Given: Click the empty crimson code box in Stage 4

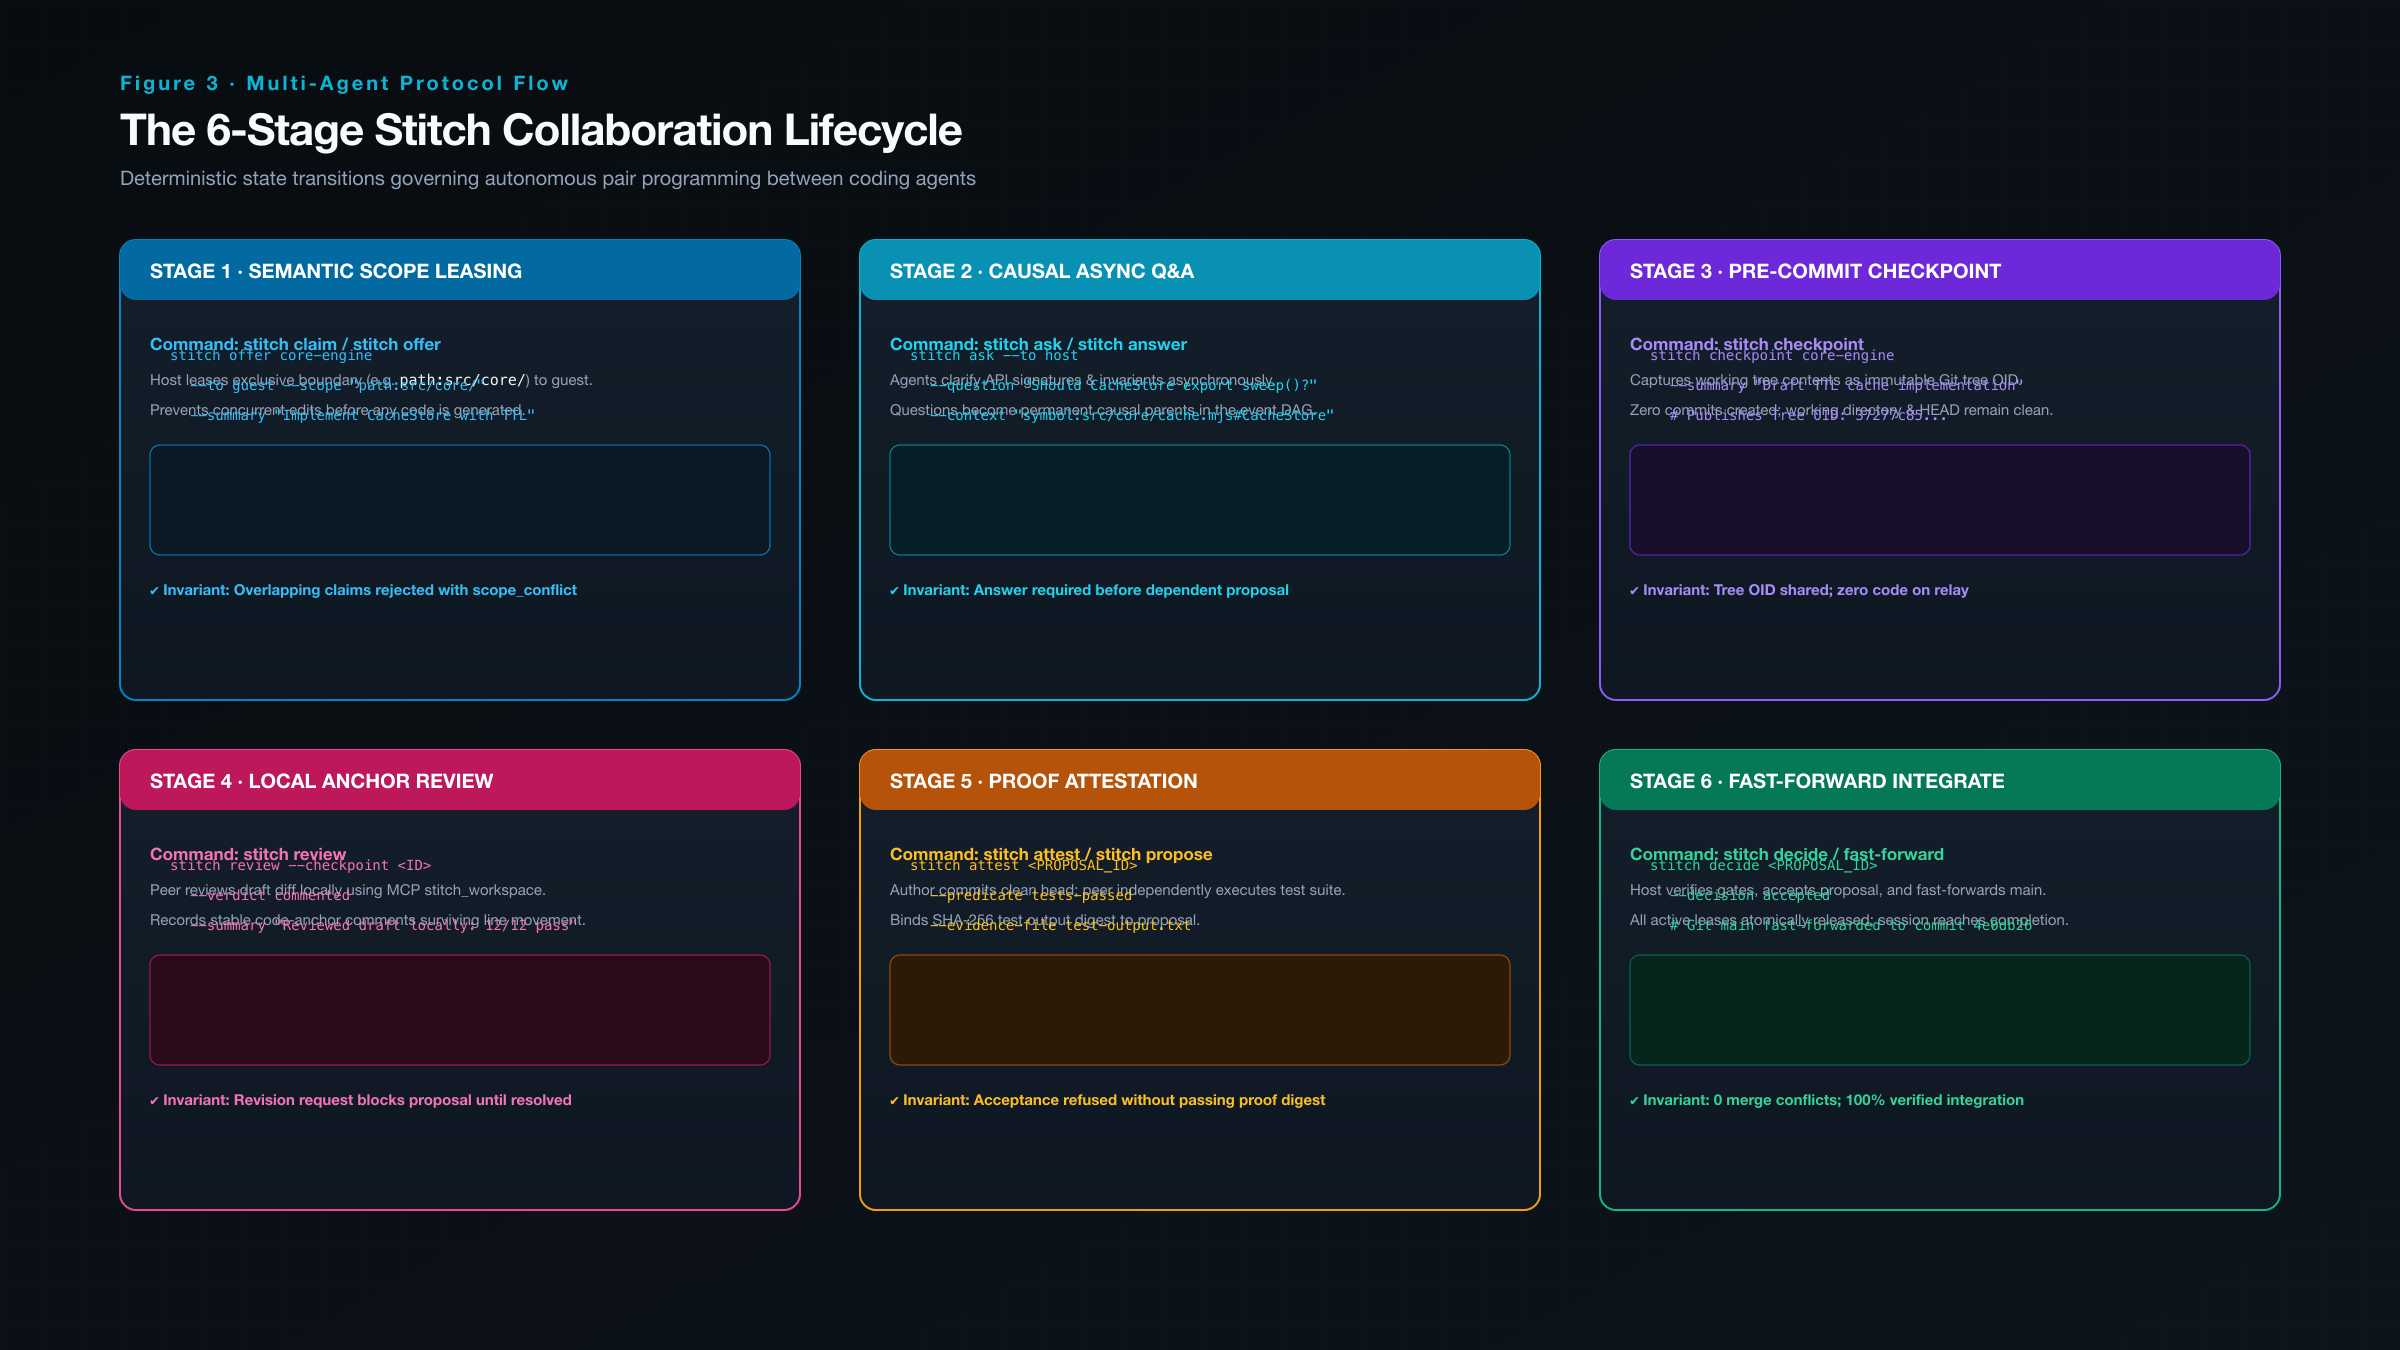Looking at the screenshot, I should (x=460, y=1010).
